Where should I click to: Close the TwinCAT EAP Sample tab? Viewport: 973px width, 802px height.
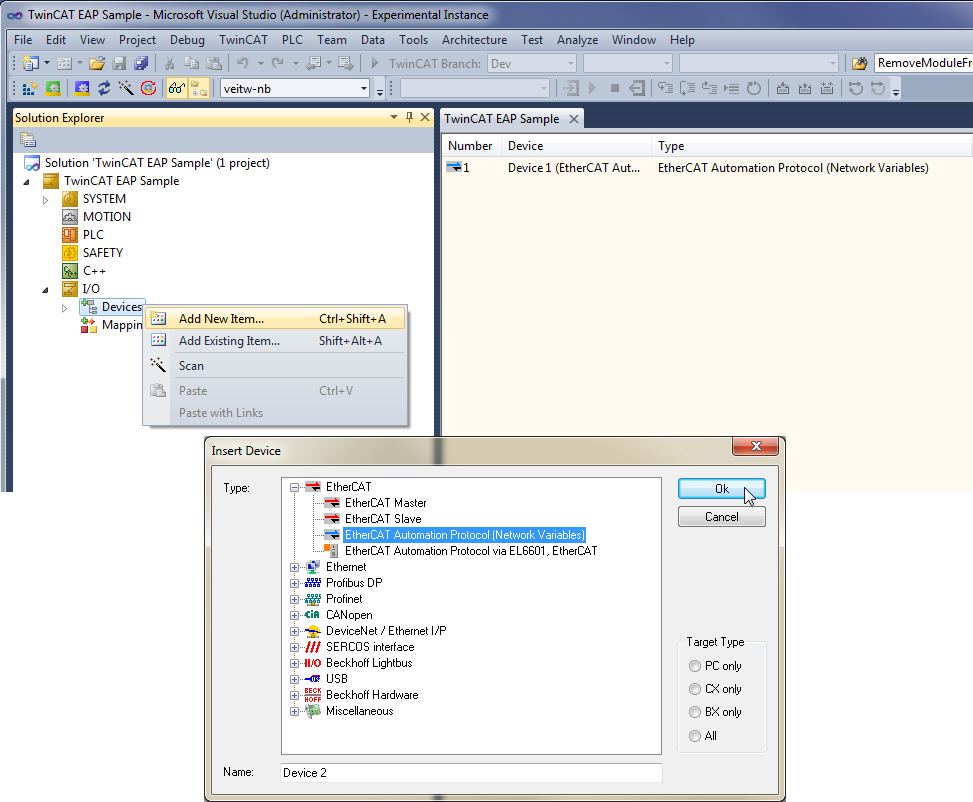[574, 119]
